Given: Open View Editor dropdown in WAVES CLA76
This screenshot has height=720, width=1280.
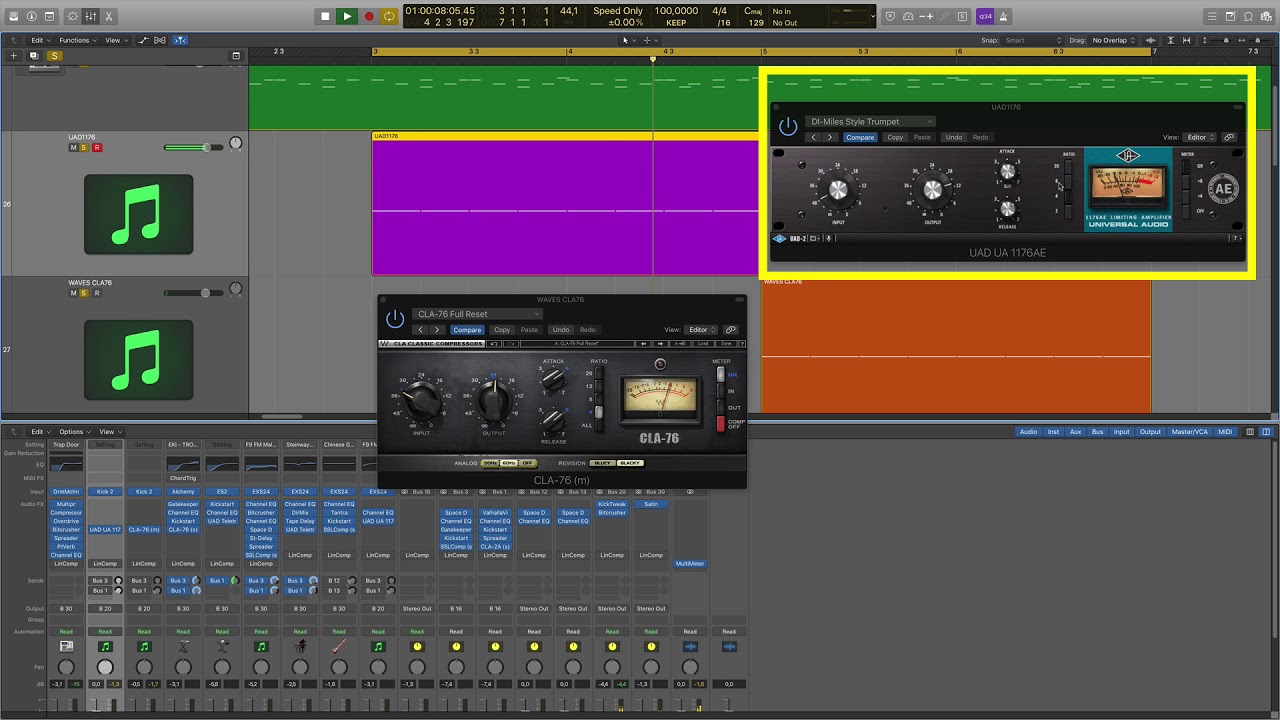Looking at the screenshot, I should pos(700,329).
